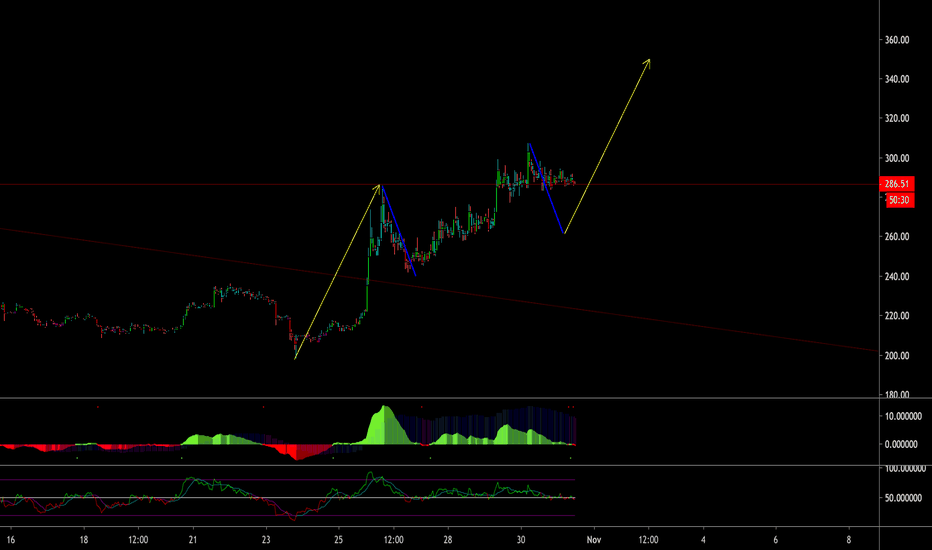Click the 28 date label on time axis

click(x=448, y=540)
